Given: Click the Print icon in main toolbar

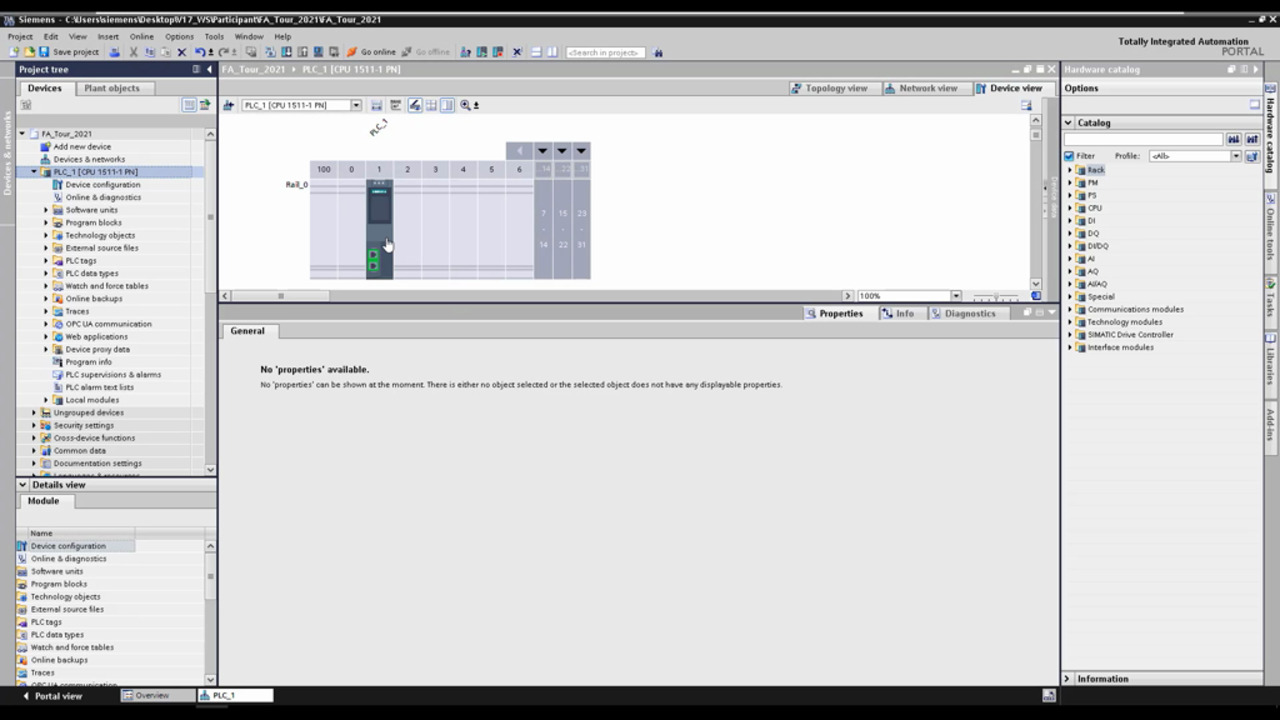Looking at the screenshot, I should coord(114,52).
